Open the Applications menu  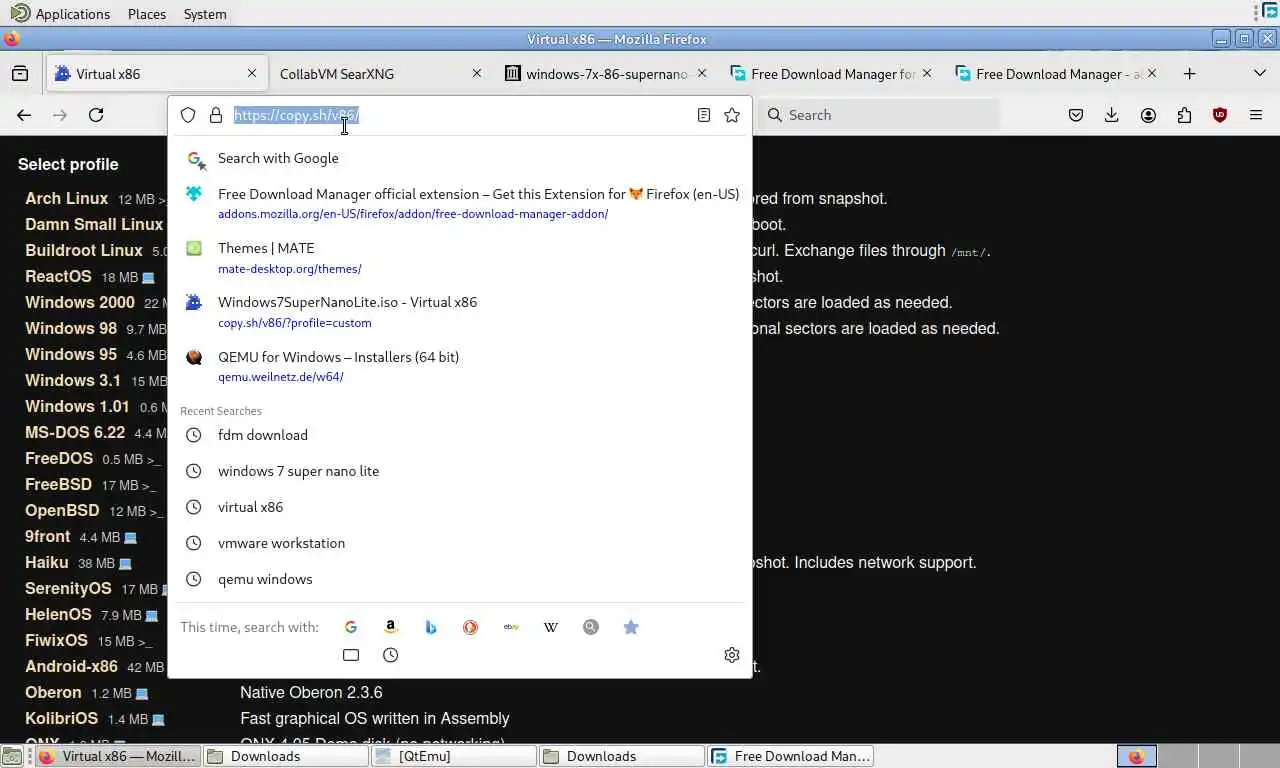(x=60, y=14)
